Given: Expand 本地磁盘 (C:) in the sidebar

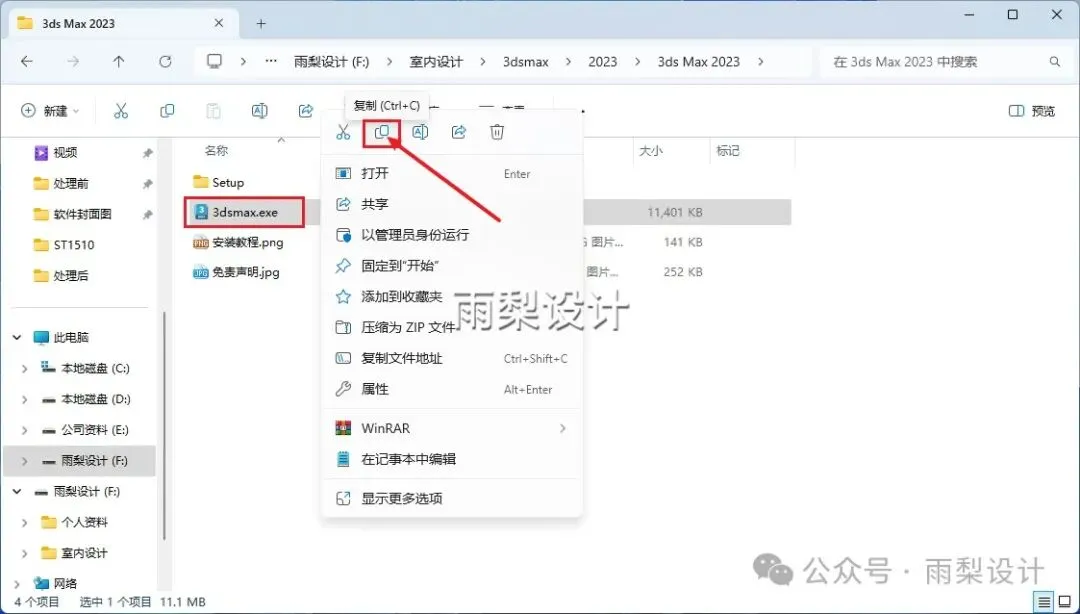Looking at the screenshot, I should pos(25,369).
